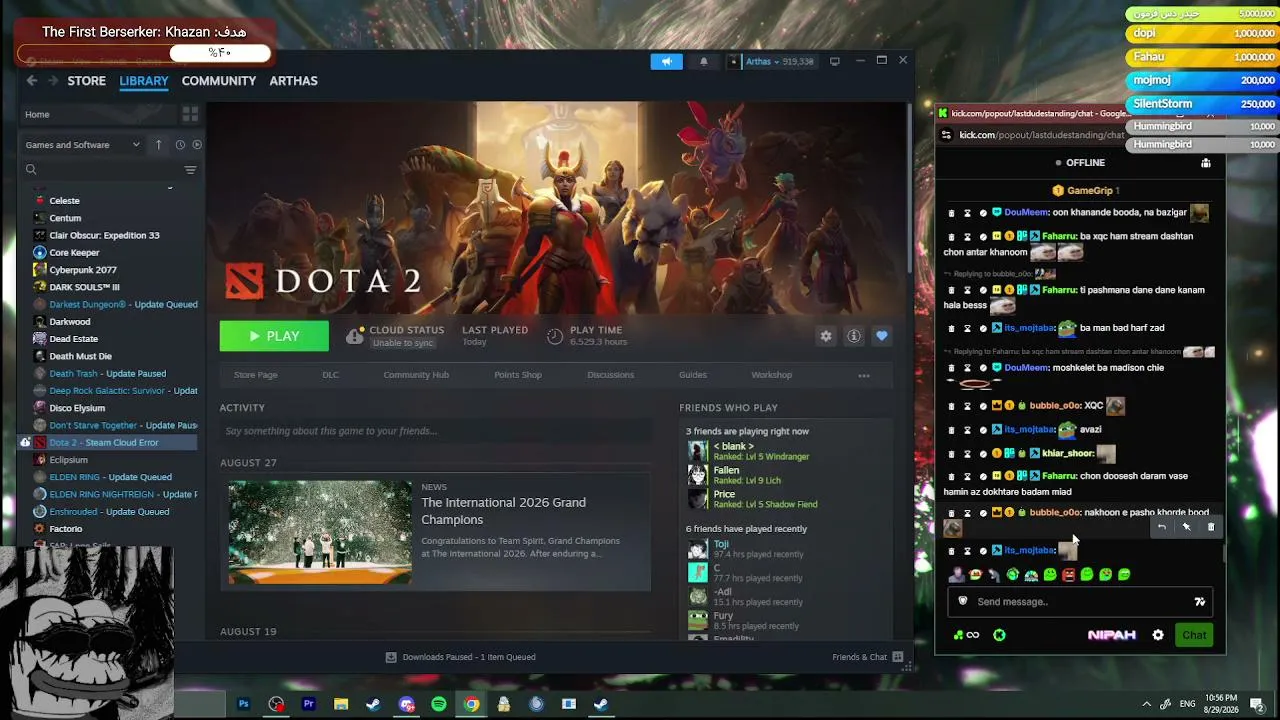The image size is (1280, 720).
Task: Filter library by ready-to-play icon
Action: (x=196, y=145)
